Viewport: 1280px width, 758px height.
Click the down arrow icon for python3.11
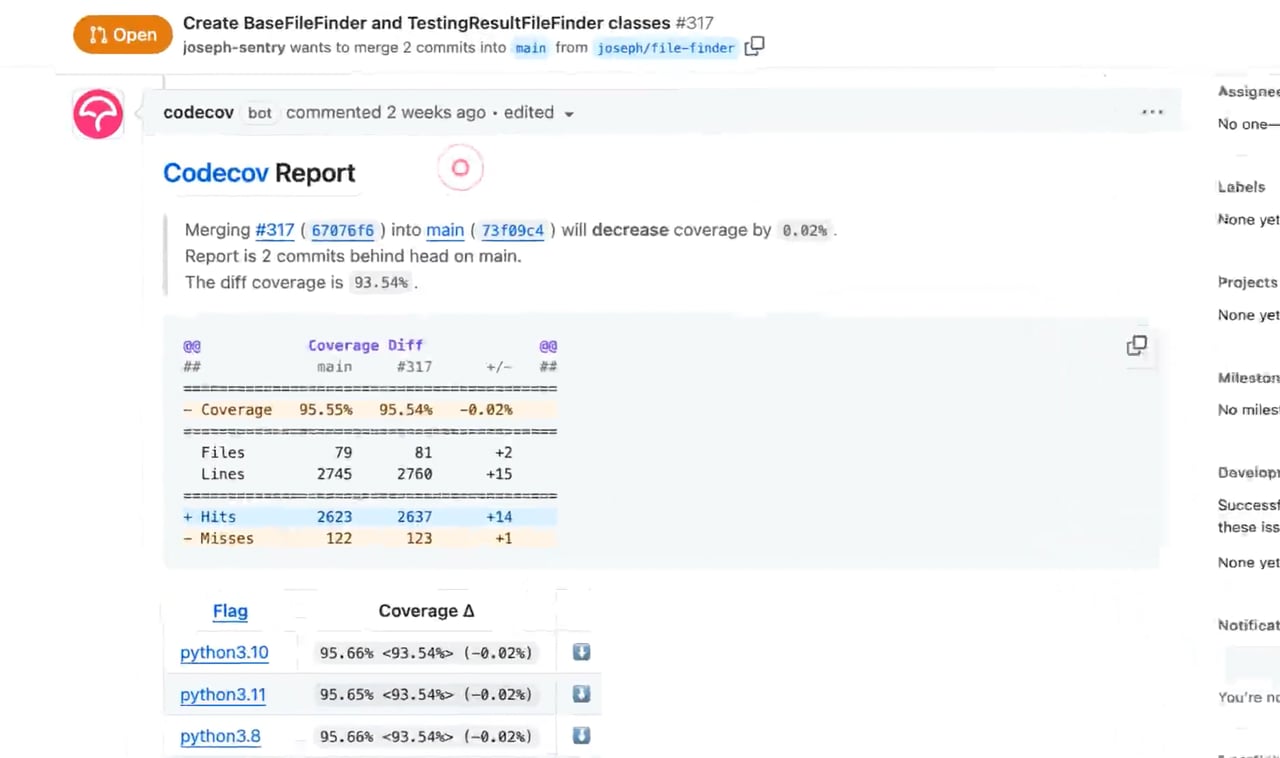(x=581, y=694)
